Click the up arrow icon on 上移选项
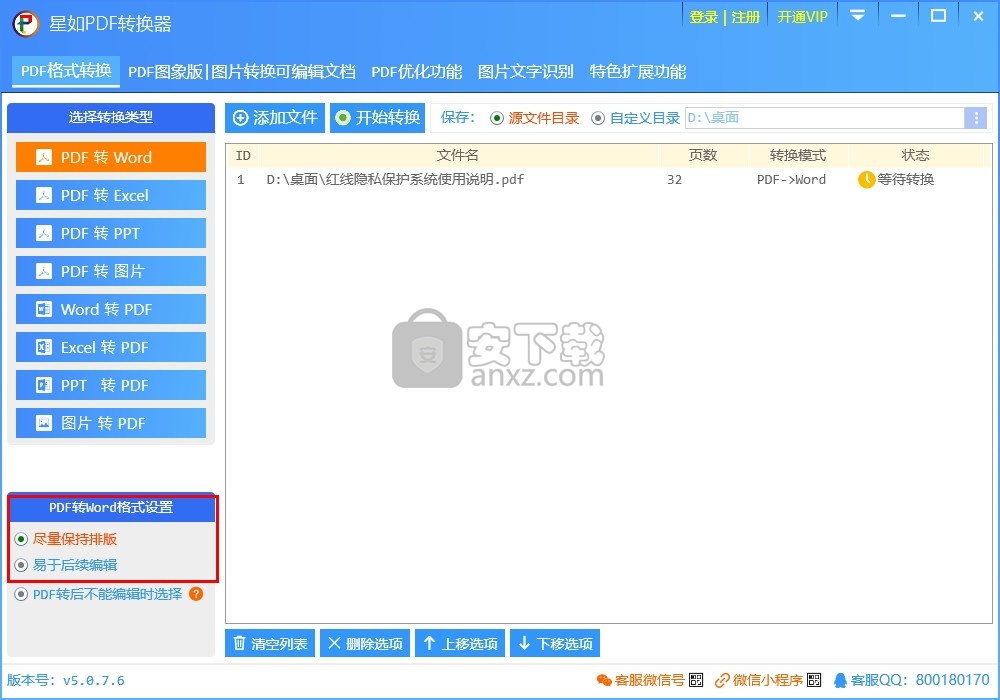 (430, 643)
